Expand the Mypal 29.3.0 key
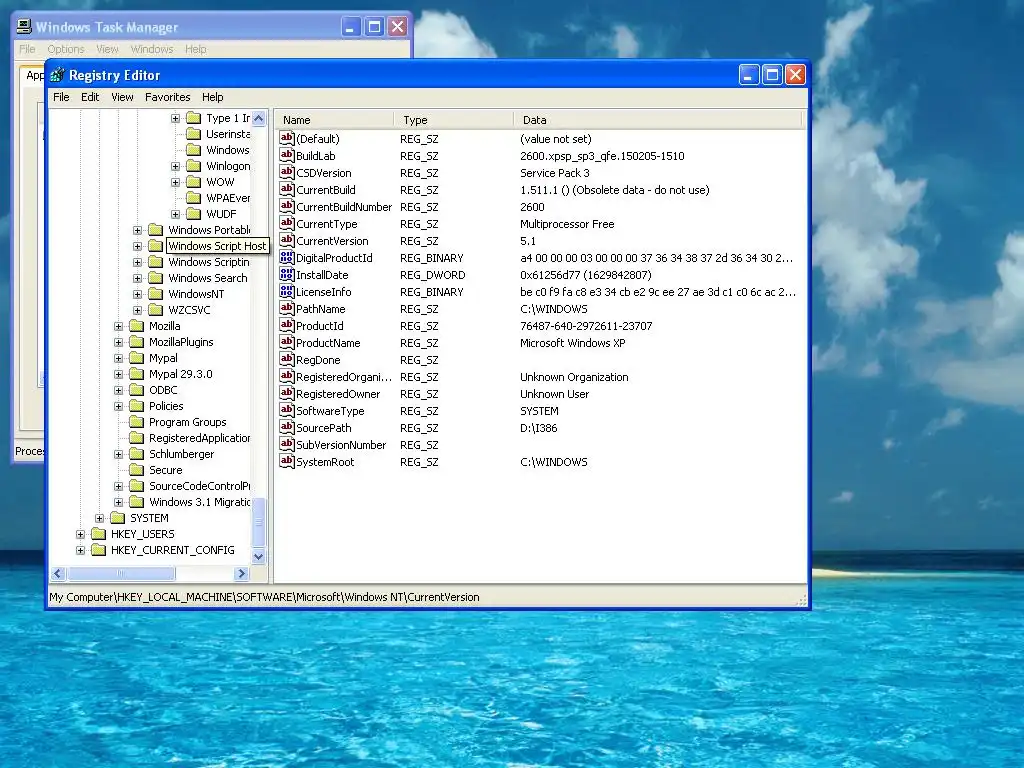Screen dimensions: 1024x768 coord(118,374)
